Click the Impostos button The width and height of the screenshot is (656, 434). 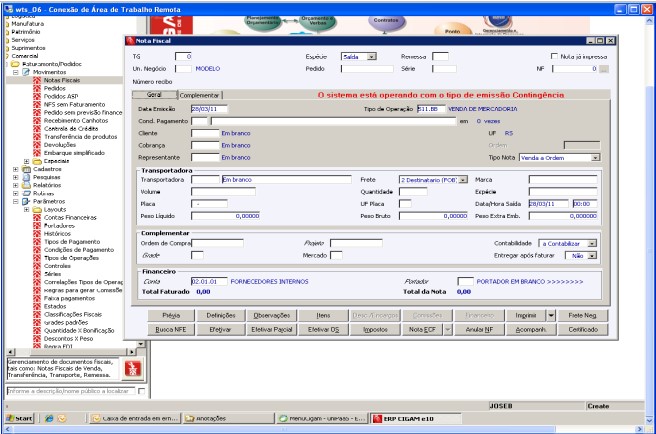coord(375,330)
